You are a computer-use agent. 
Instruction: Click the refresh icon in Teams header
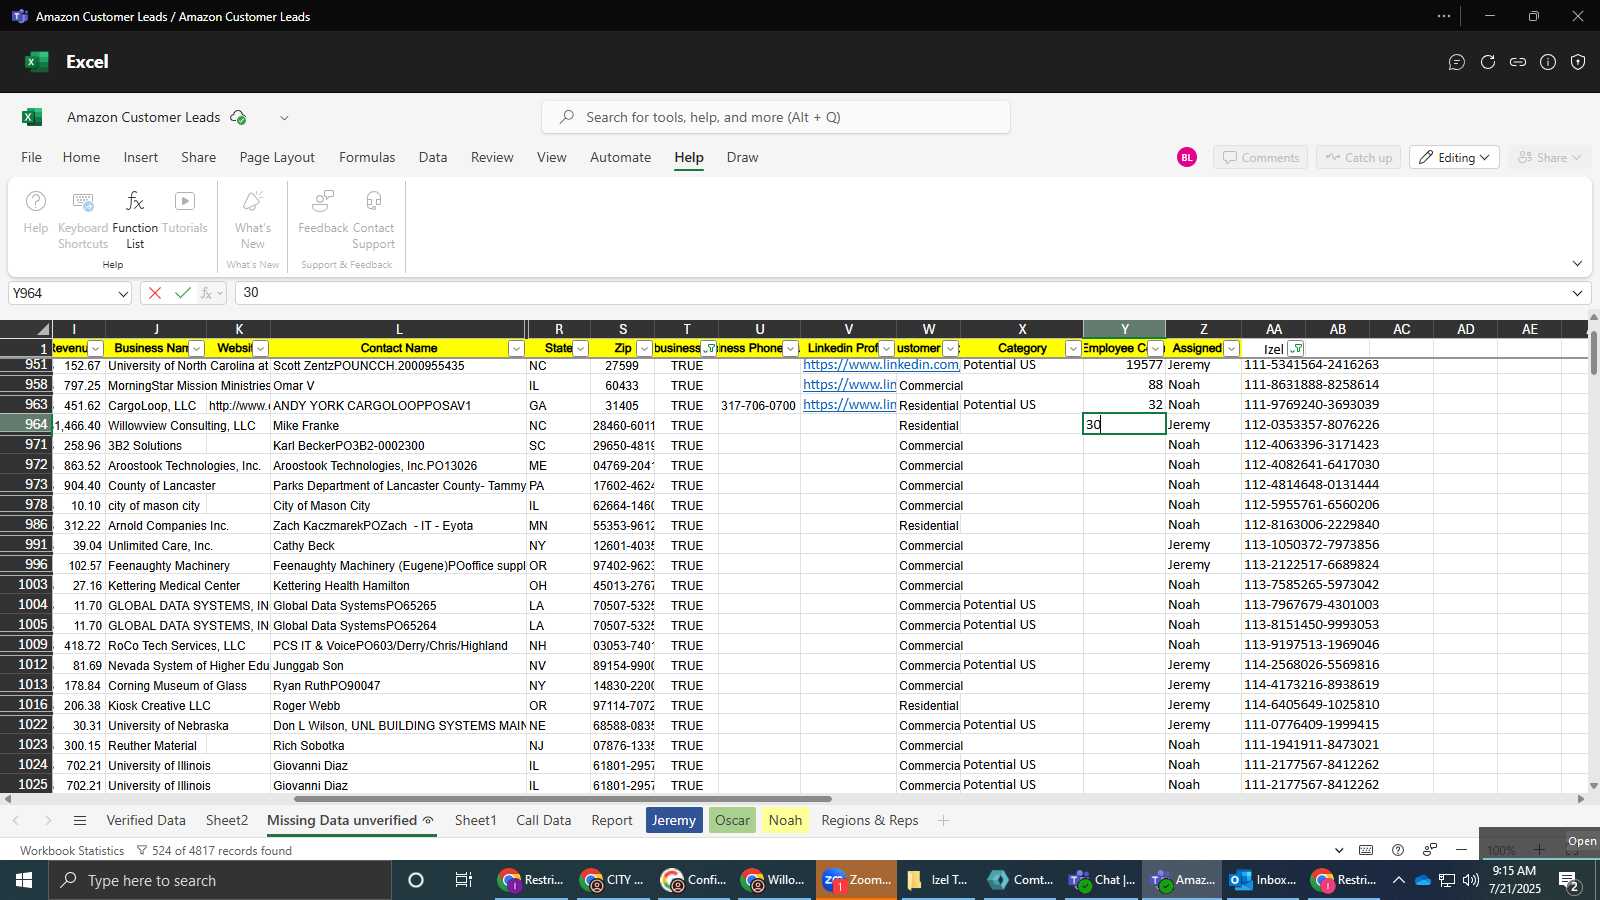coord(1488,62)
